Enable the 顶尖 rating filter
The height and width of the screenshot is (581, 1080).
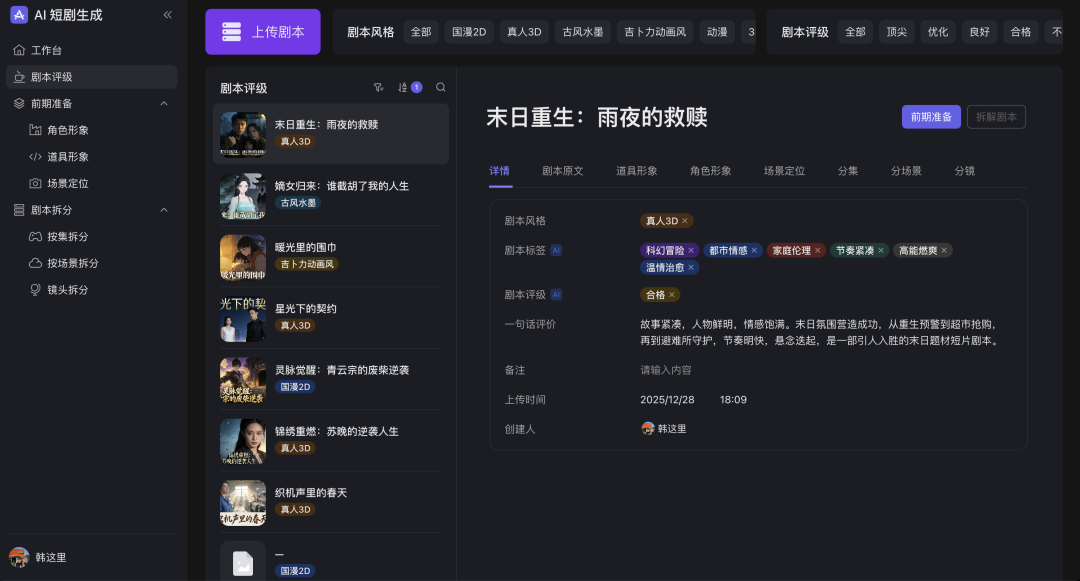coord(895,31)
